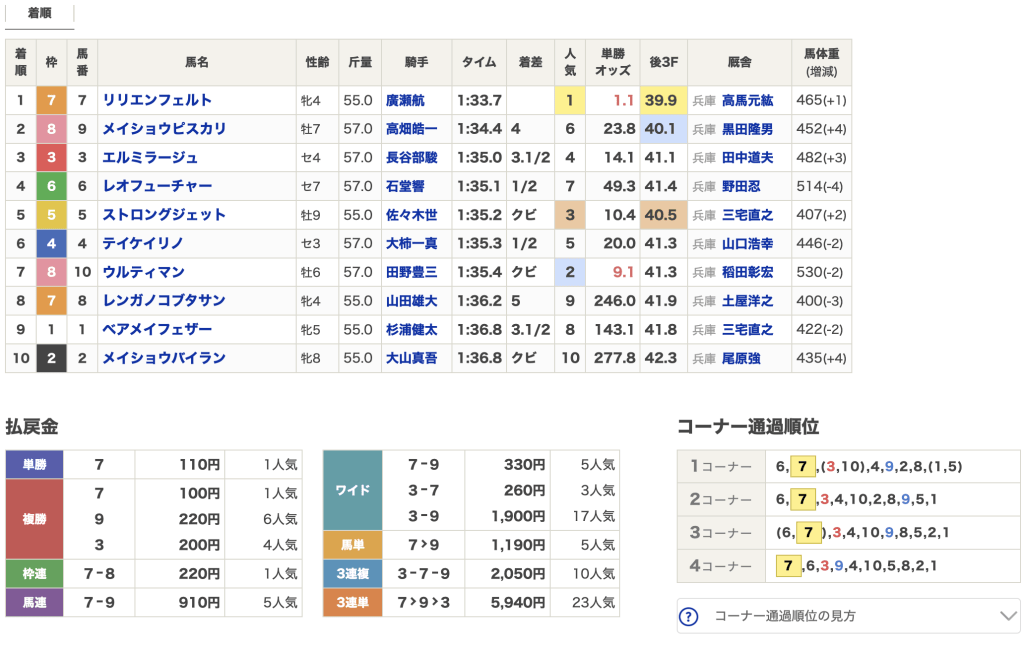The image size is (1024, 652).
Task: Click the 単勝 payout label
Action: pos(35,465)
